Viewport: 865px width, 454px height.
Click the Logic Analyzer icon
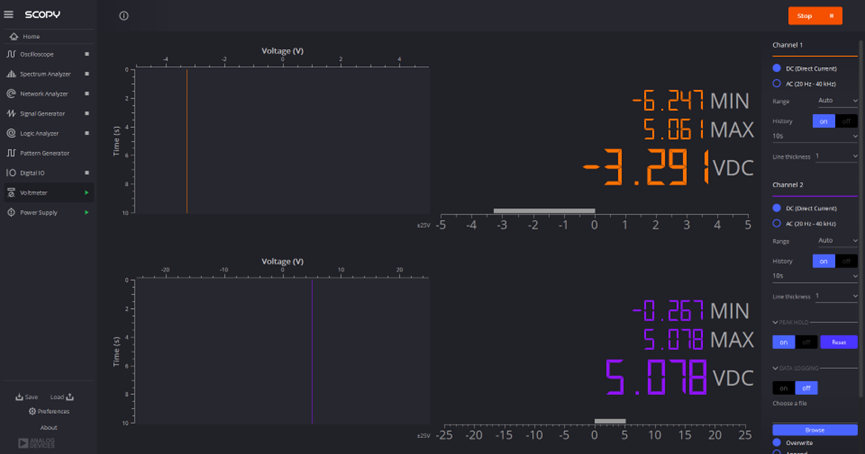[11, 133]
